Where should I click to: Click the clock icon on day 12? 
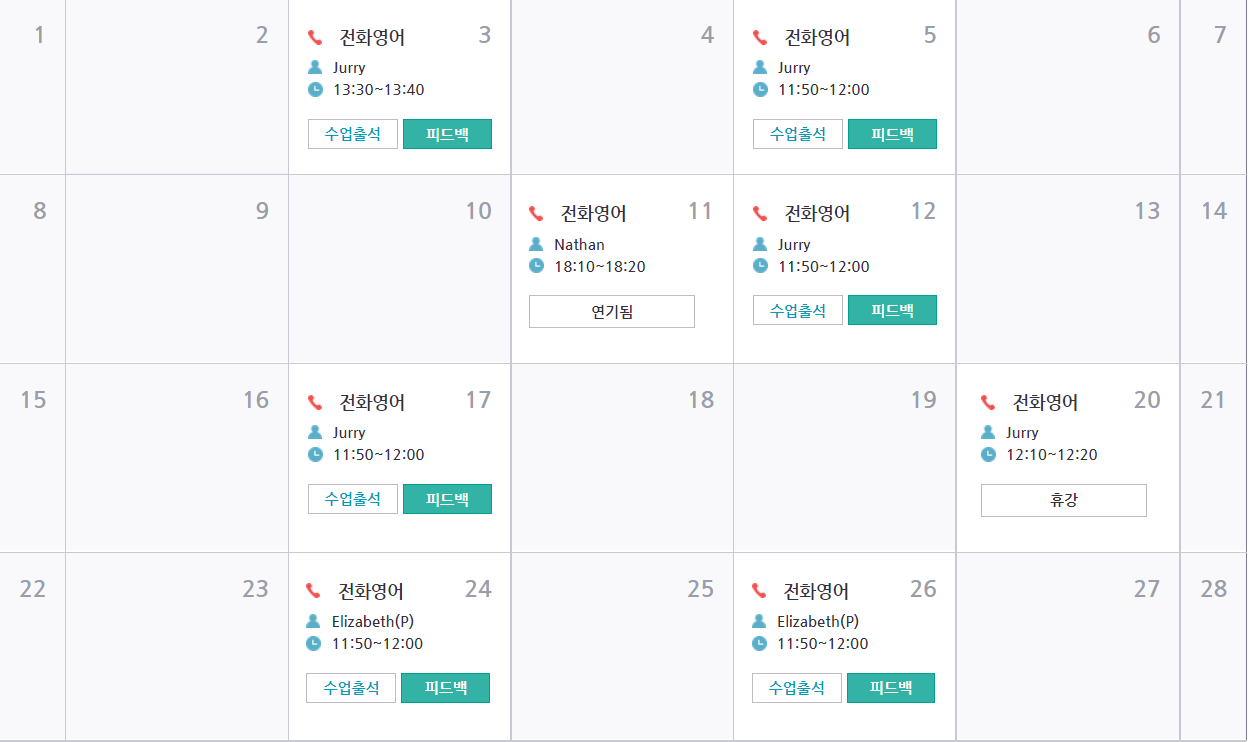click(x=760, y=266)
